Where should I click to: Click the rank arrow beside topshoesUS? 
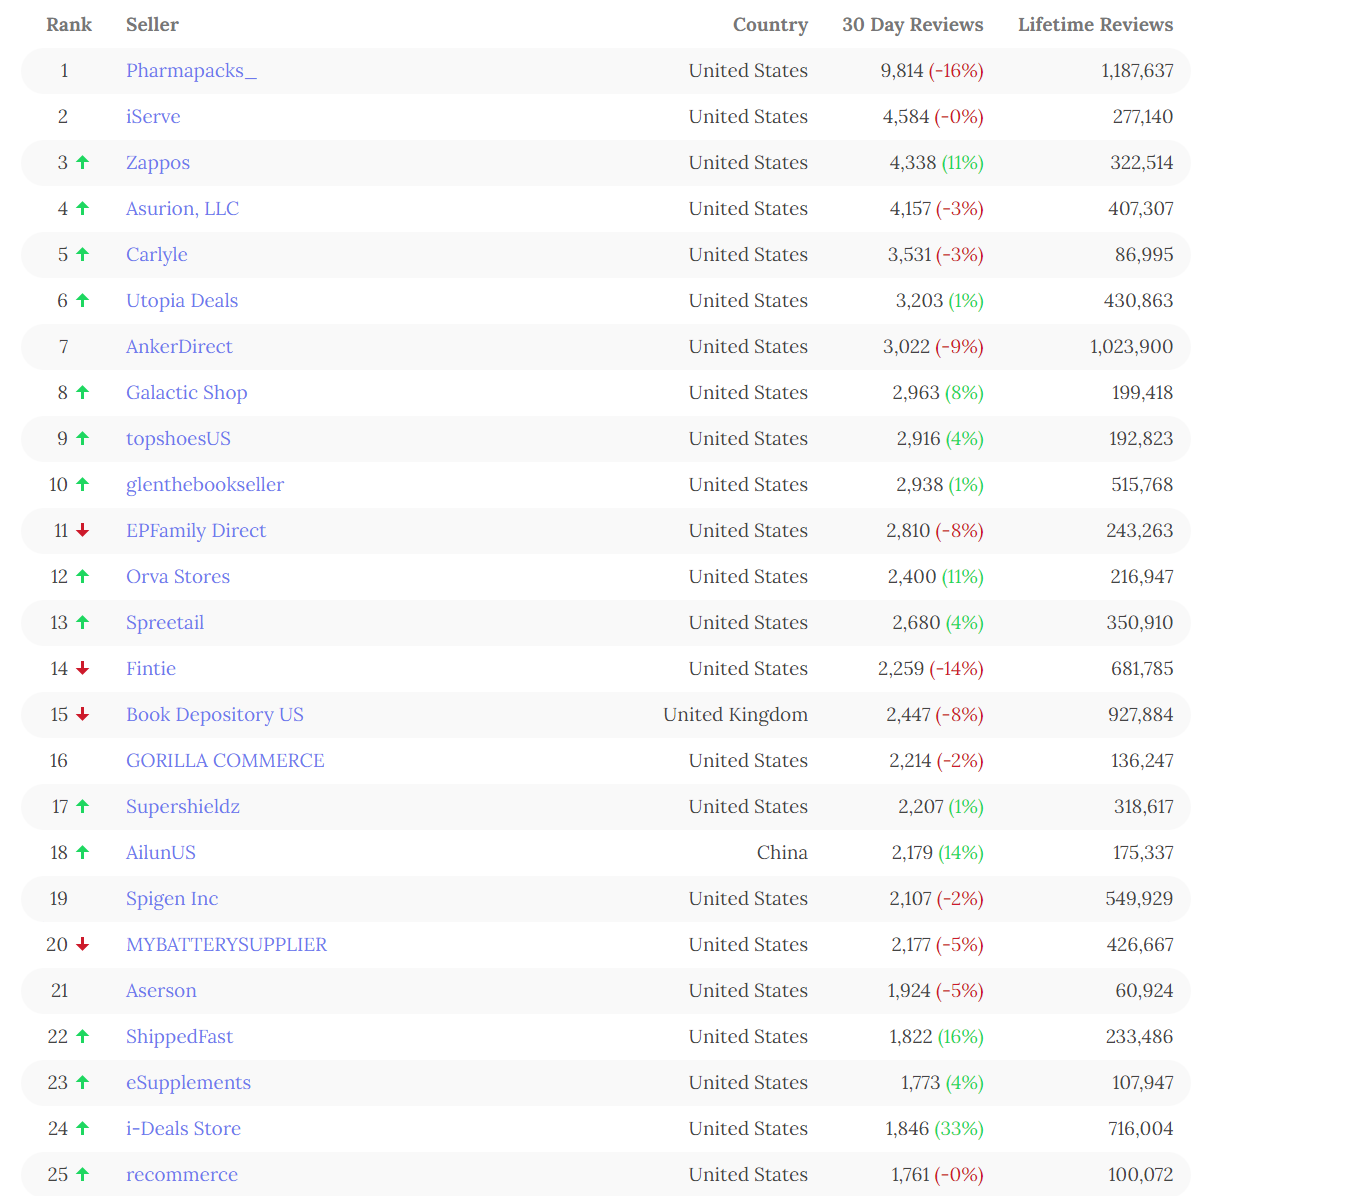[83, 438]
